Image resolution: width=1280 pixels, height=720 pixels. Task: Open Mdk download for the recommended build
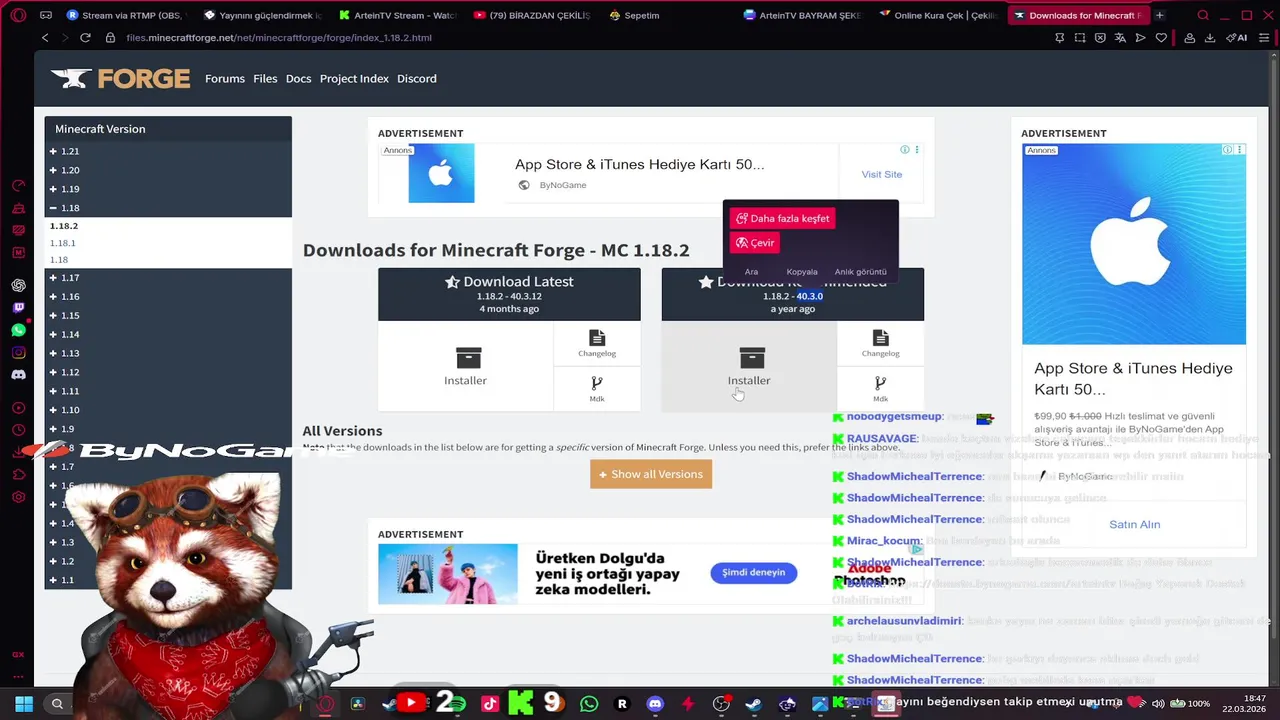[880, 388]
